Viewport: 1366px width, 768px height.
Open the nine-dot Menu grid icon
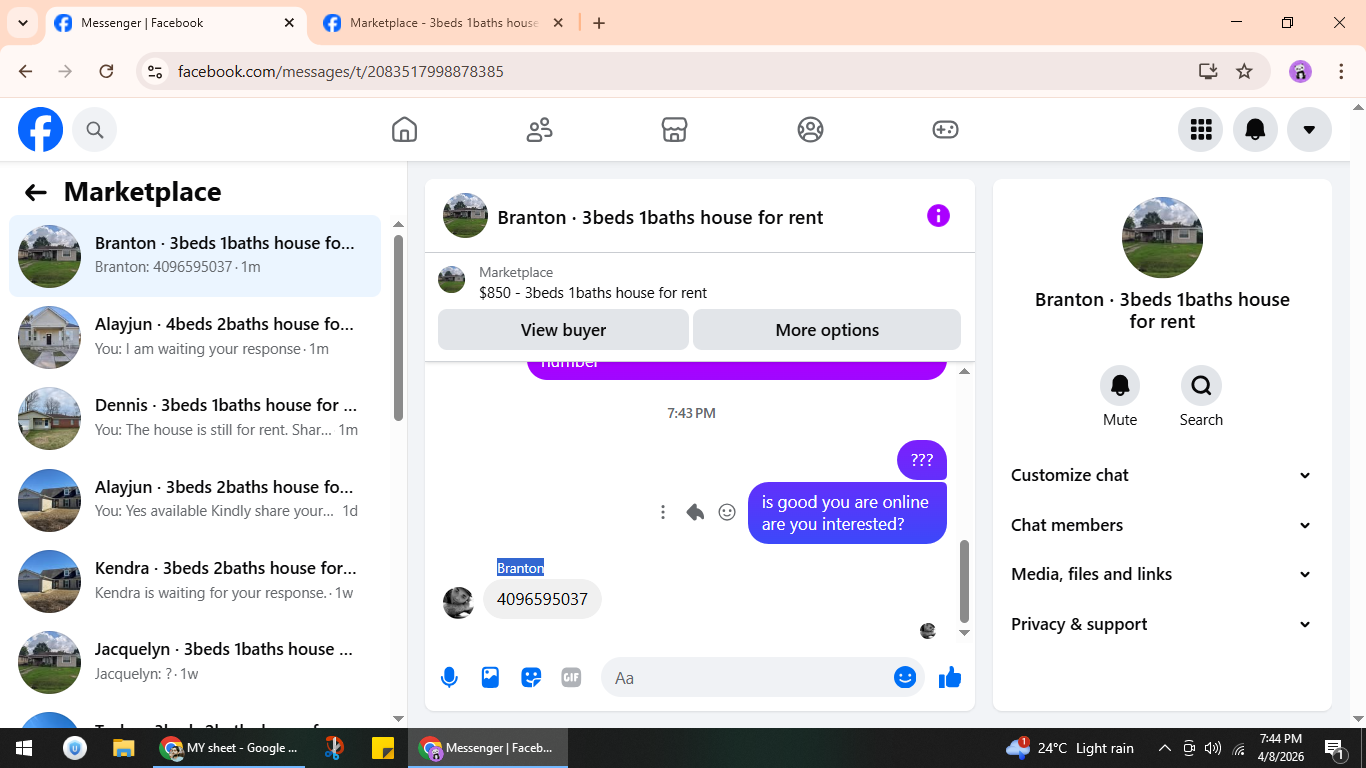(x=1200, y=129)
